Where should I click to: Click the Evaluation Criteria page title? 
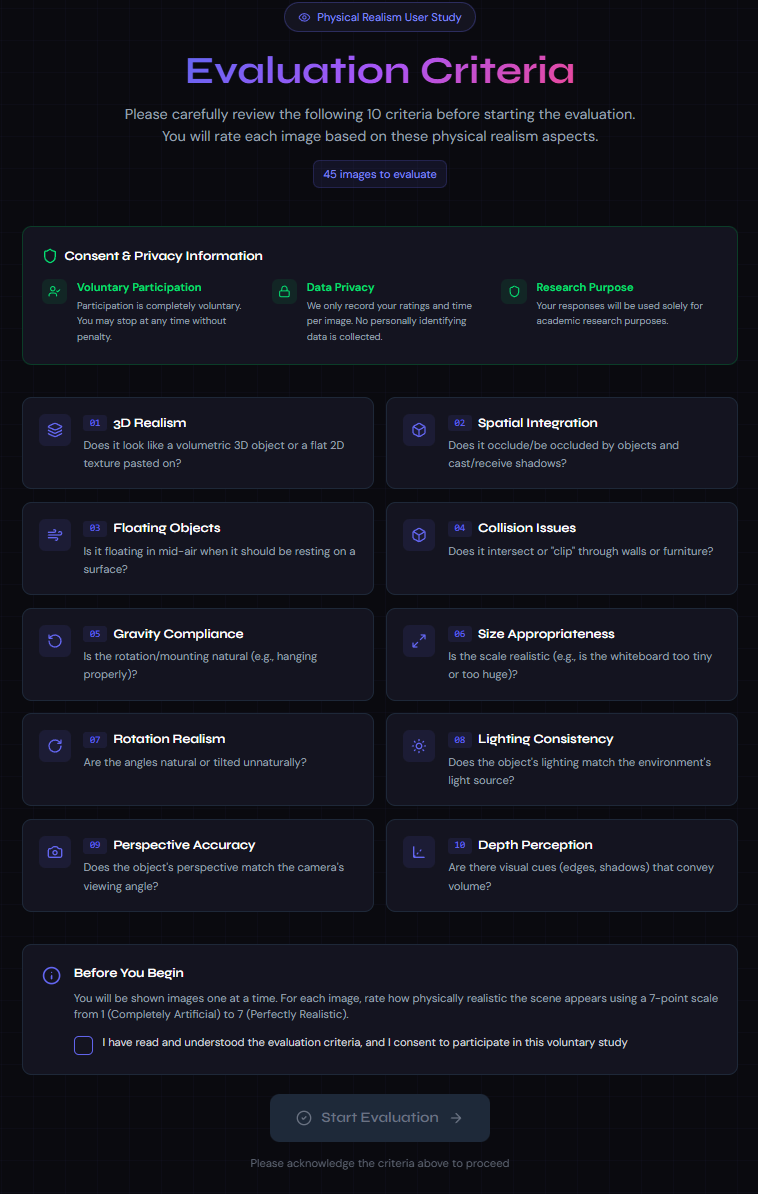[x=379, y=71]
